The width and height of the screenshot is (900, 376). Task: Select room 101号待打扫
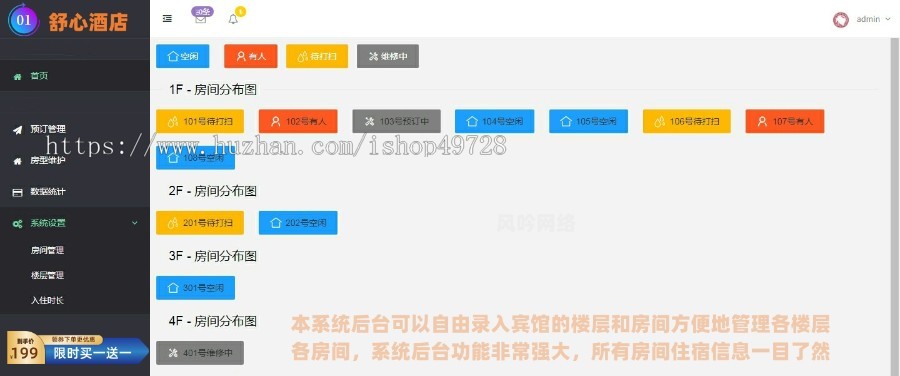point(200,121)
